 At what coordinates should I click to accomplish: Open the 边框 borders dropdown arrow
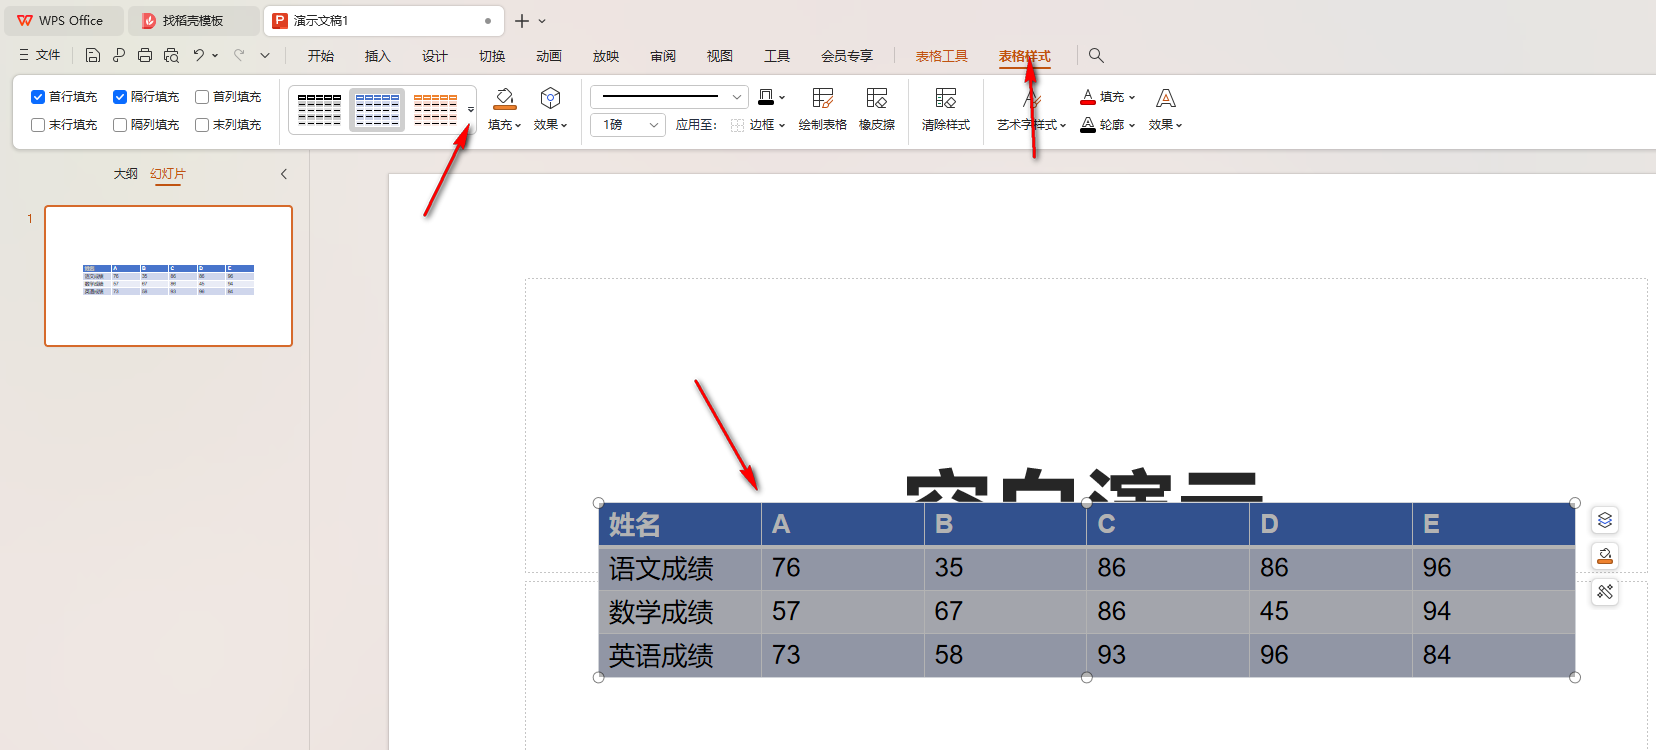pyautogui.click(x=782, y=125)
